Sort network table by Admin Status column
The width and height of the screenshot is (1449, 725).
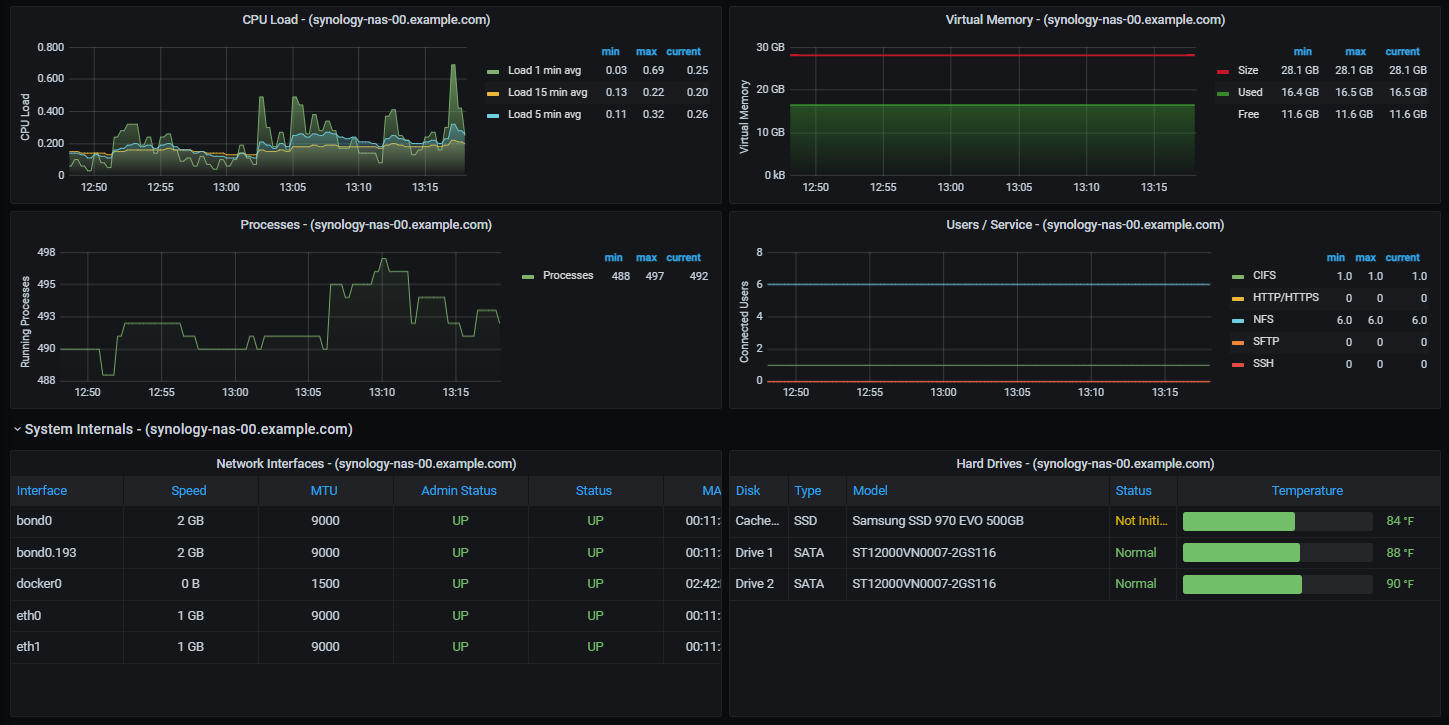pyautogui.click(x=460, y=491)
